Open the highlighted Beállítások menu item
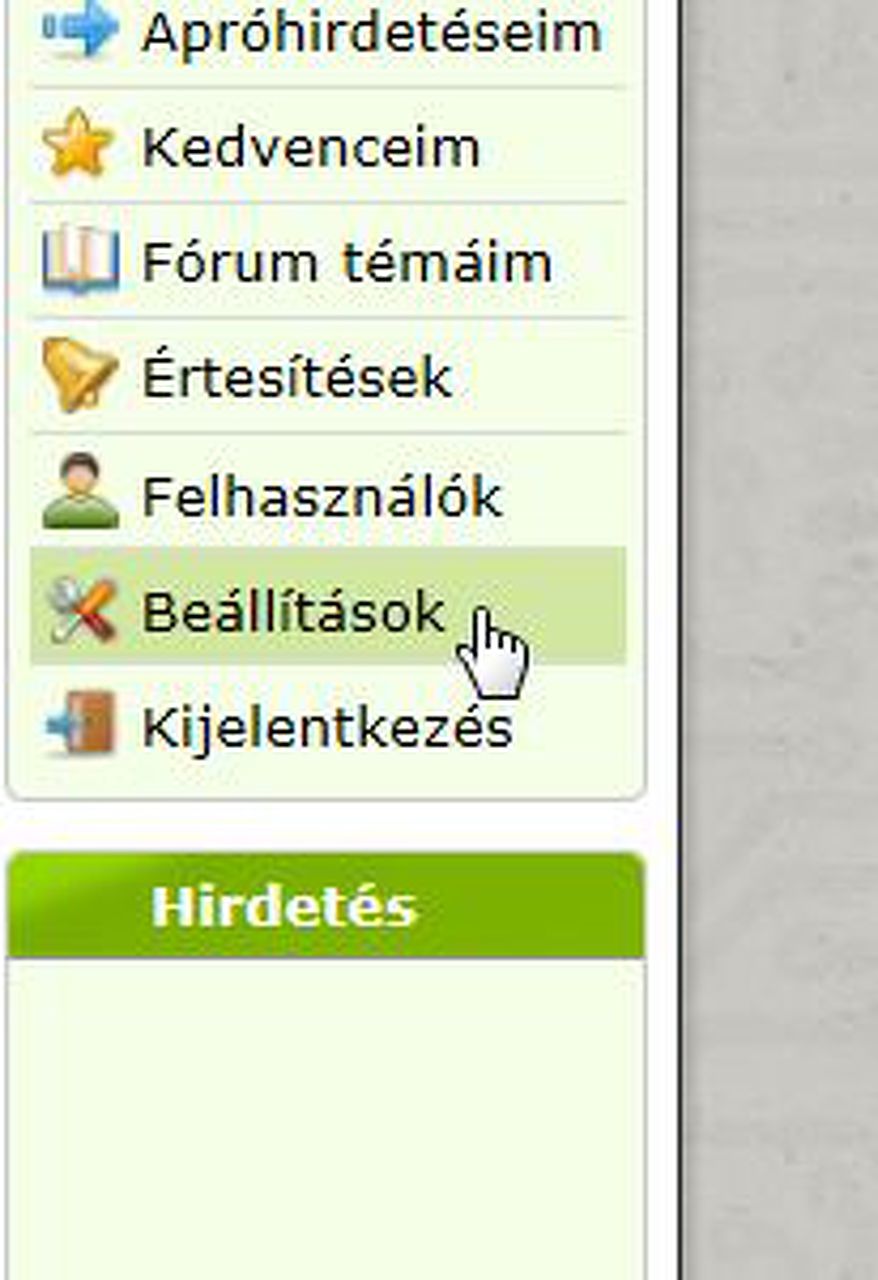The width and height of the screenshot is (878, 1280). pyautogui.click(x=328, y=606)
